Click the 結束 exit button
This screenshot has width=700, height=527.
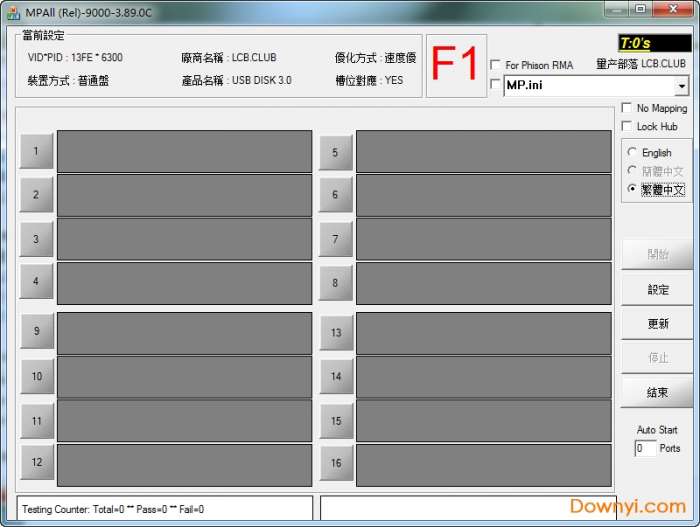pos(657,393)
